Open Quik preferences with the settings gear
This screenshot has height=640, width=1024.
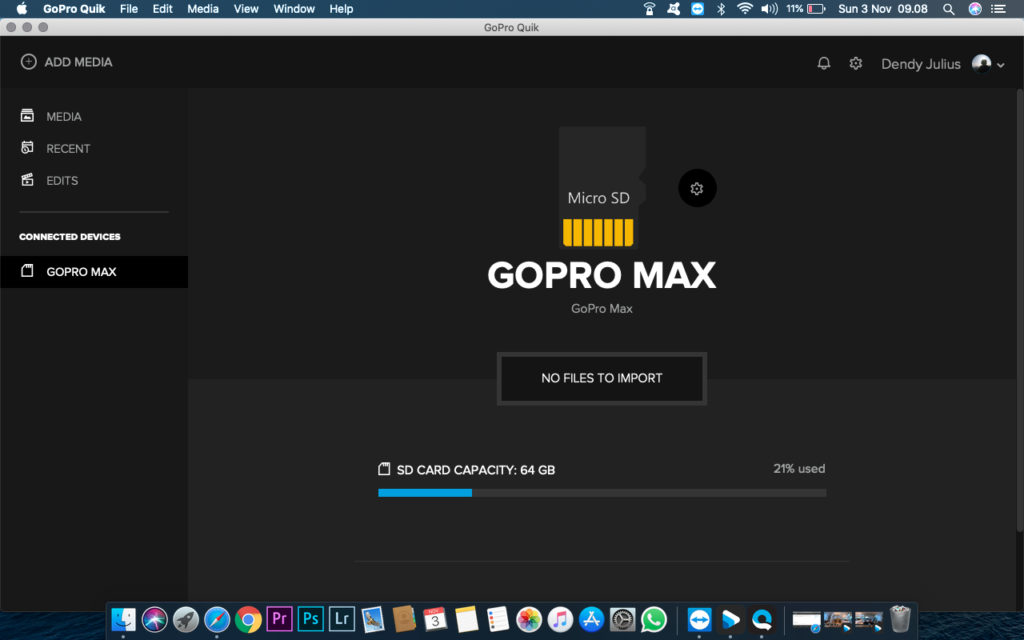point(856,62)
